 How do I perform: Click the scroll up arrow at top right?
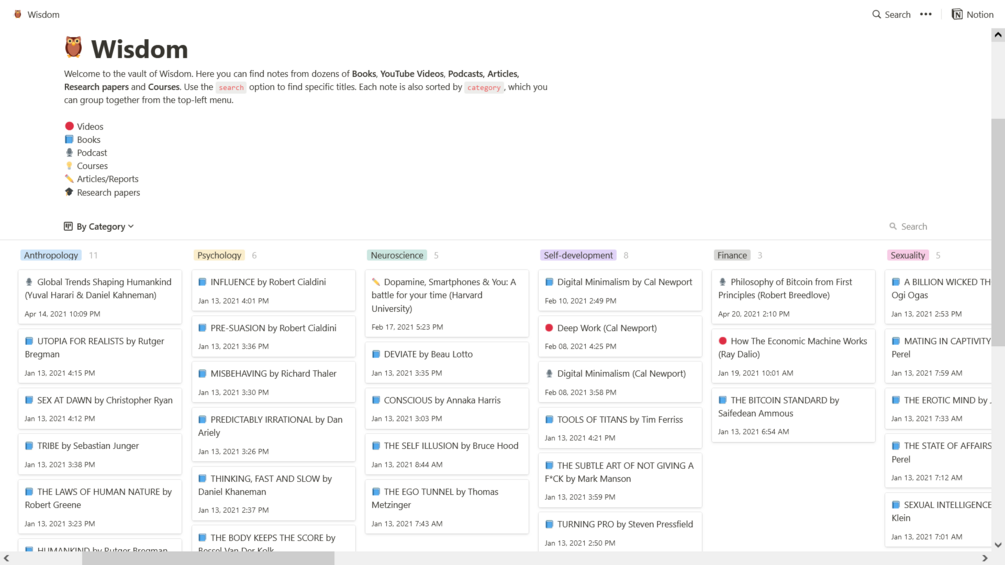coord(998,35)
